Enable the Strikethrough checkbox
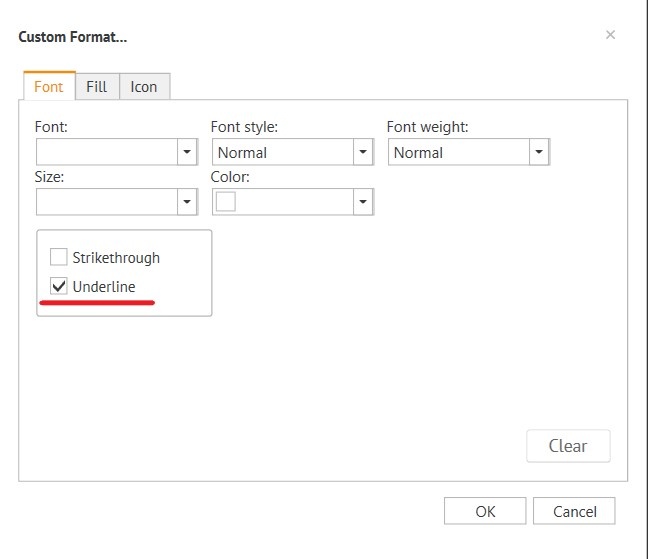This screenshot has height=559, width=648. pos(59,257)
